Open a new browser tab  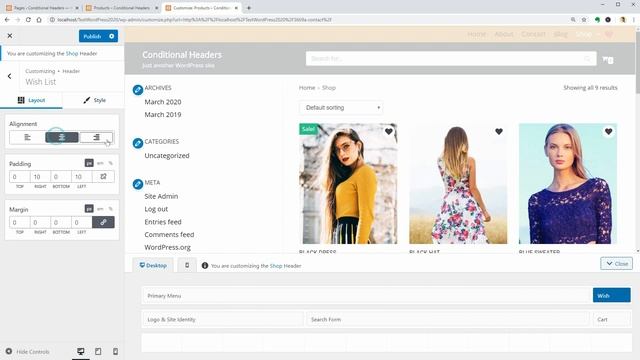pos(249,8)
